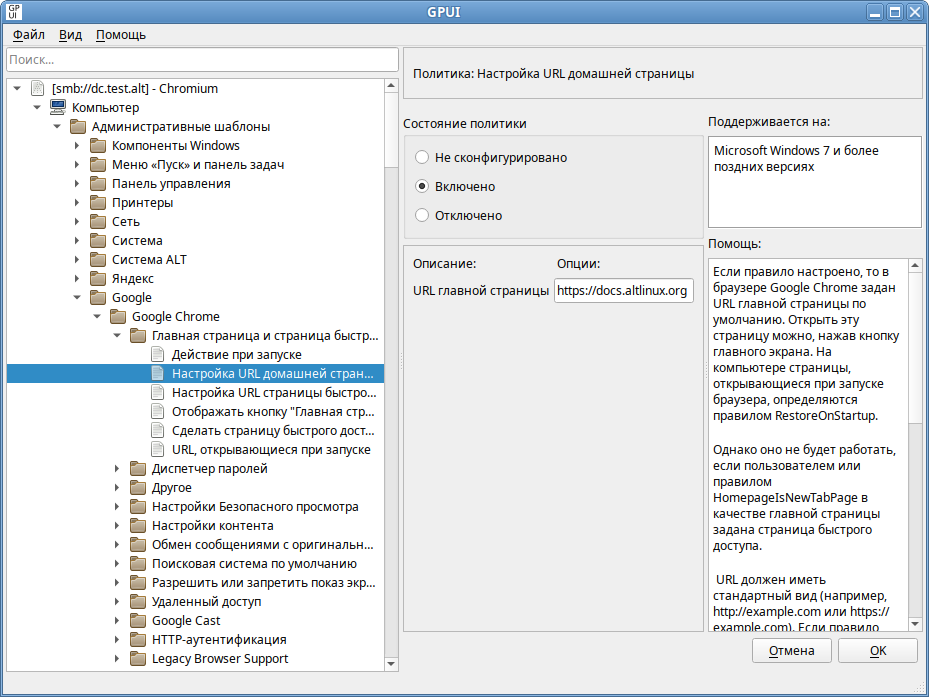Open the Файл menu
This screenshot has width=929, height=697.
pyautogui.click(x=28, y=34)
